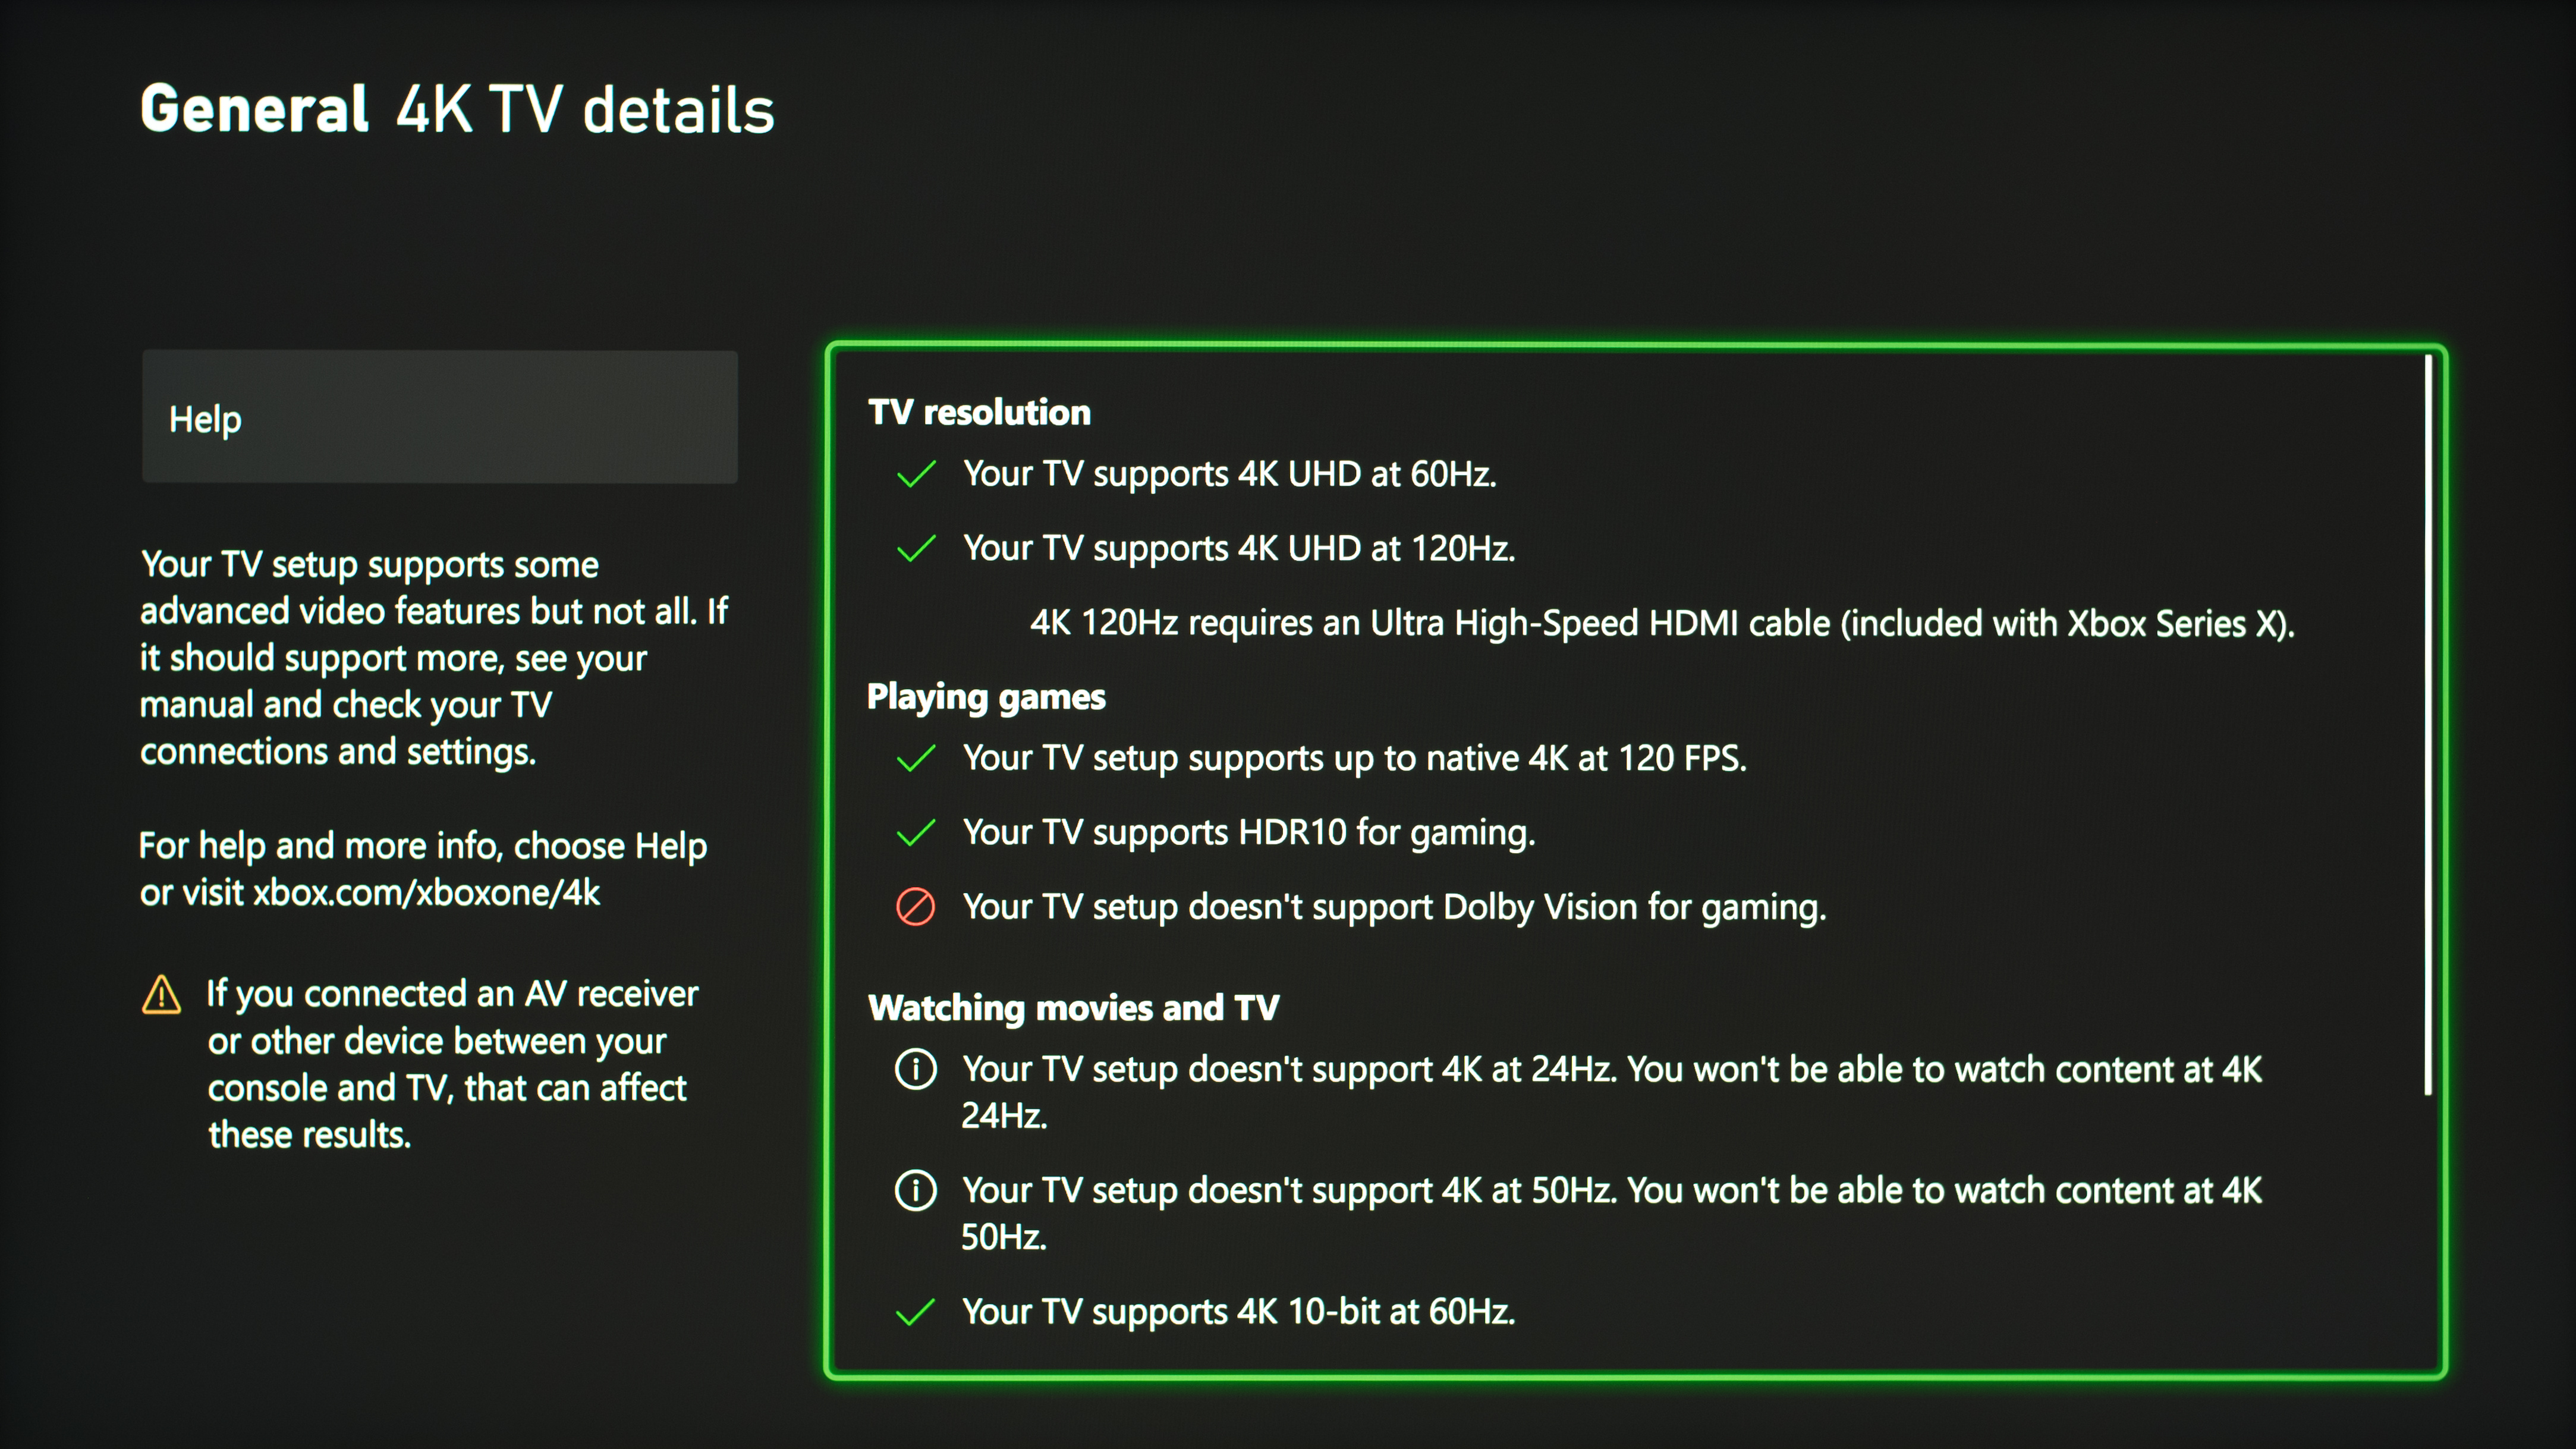Click the TV resolution section heading
Screen dimensions: 2576x1449
979,412
